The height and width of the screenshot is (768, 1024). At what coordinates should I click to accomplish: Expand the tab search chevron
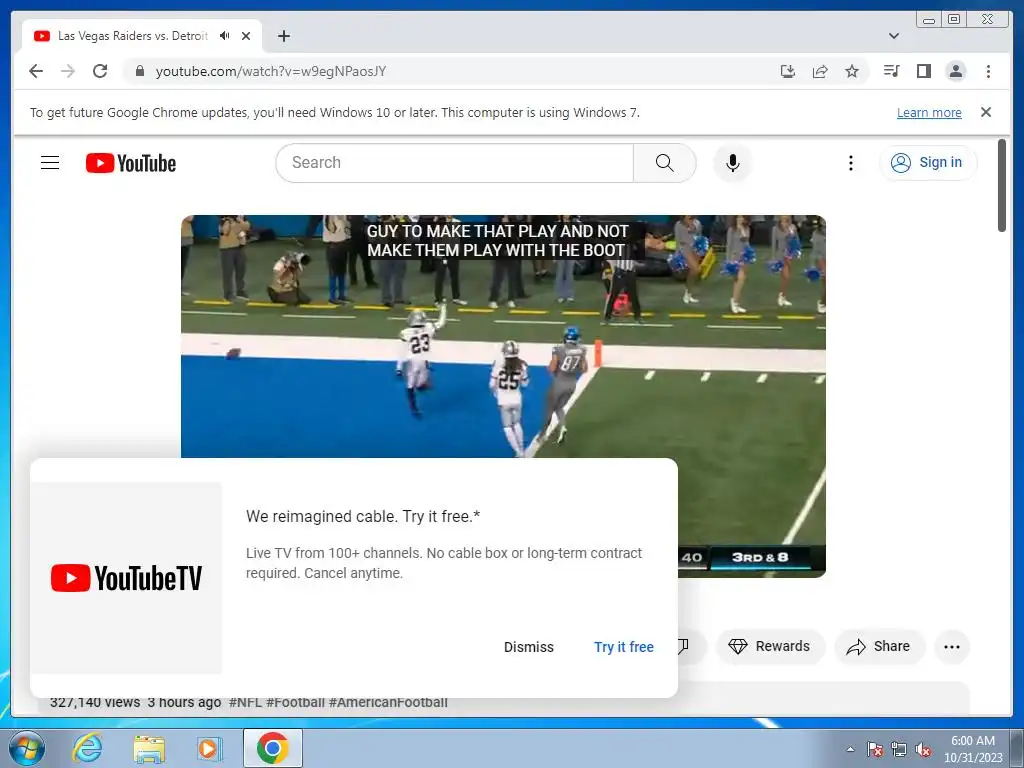[x=894, y=36]
